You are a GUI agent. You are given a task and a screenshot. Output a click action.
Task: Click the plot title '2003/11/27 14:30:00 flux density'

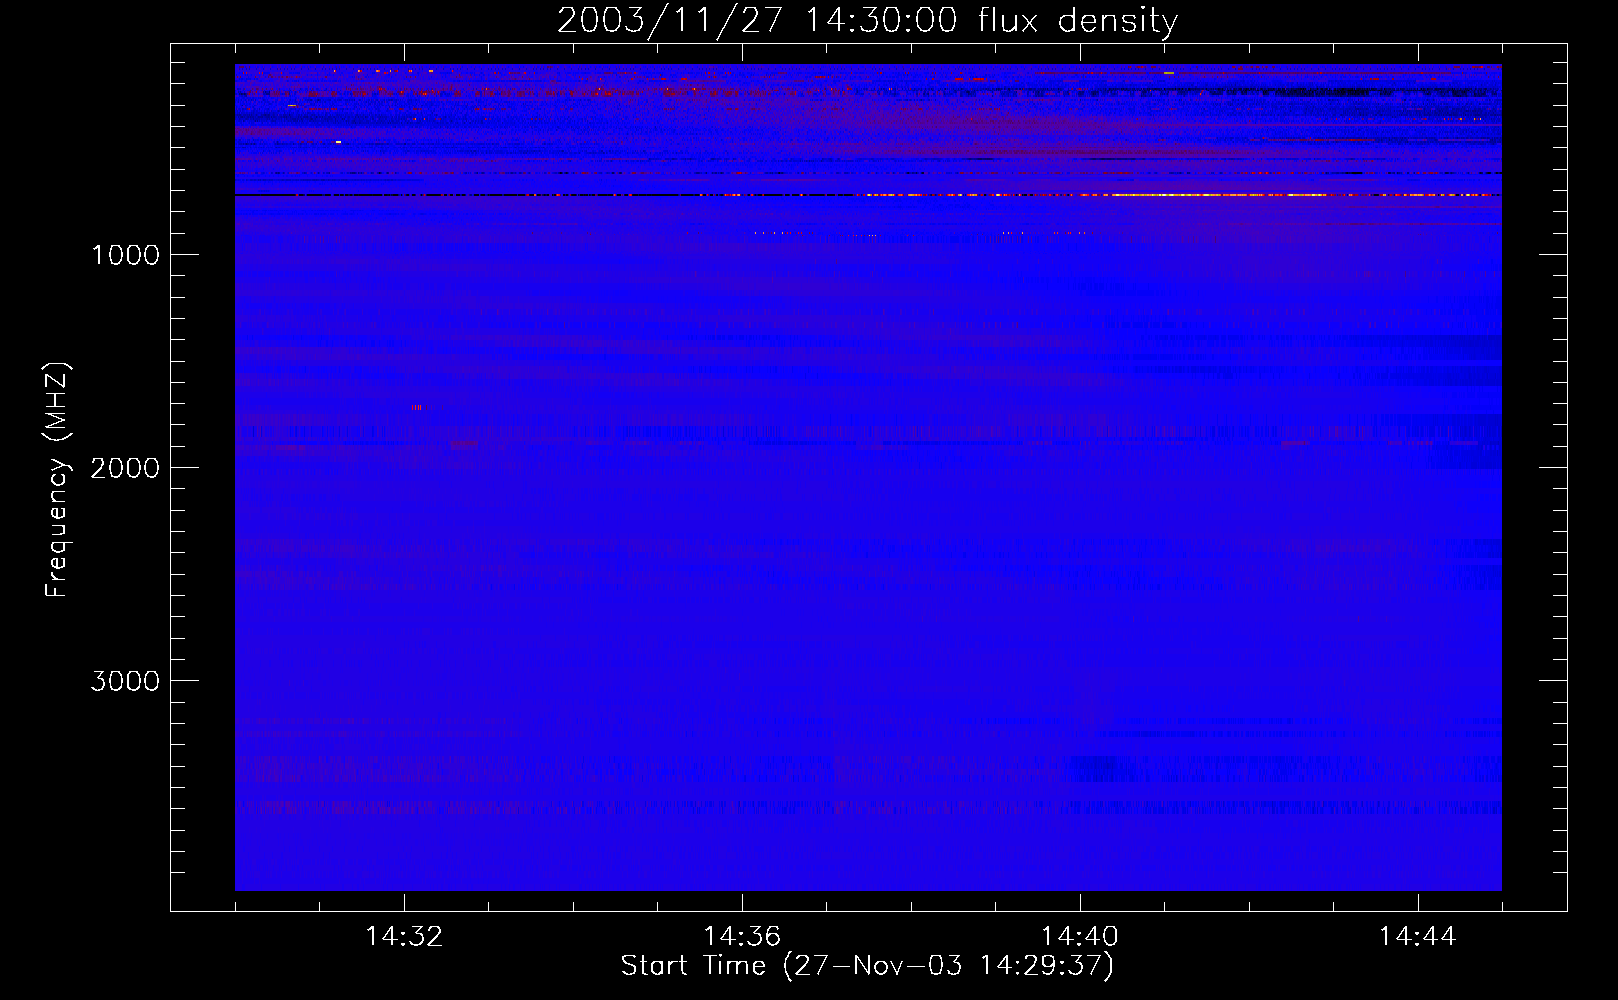867,20
